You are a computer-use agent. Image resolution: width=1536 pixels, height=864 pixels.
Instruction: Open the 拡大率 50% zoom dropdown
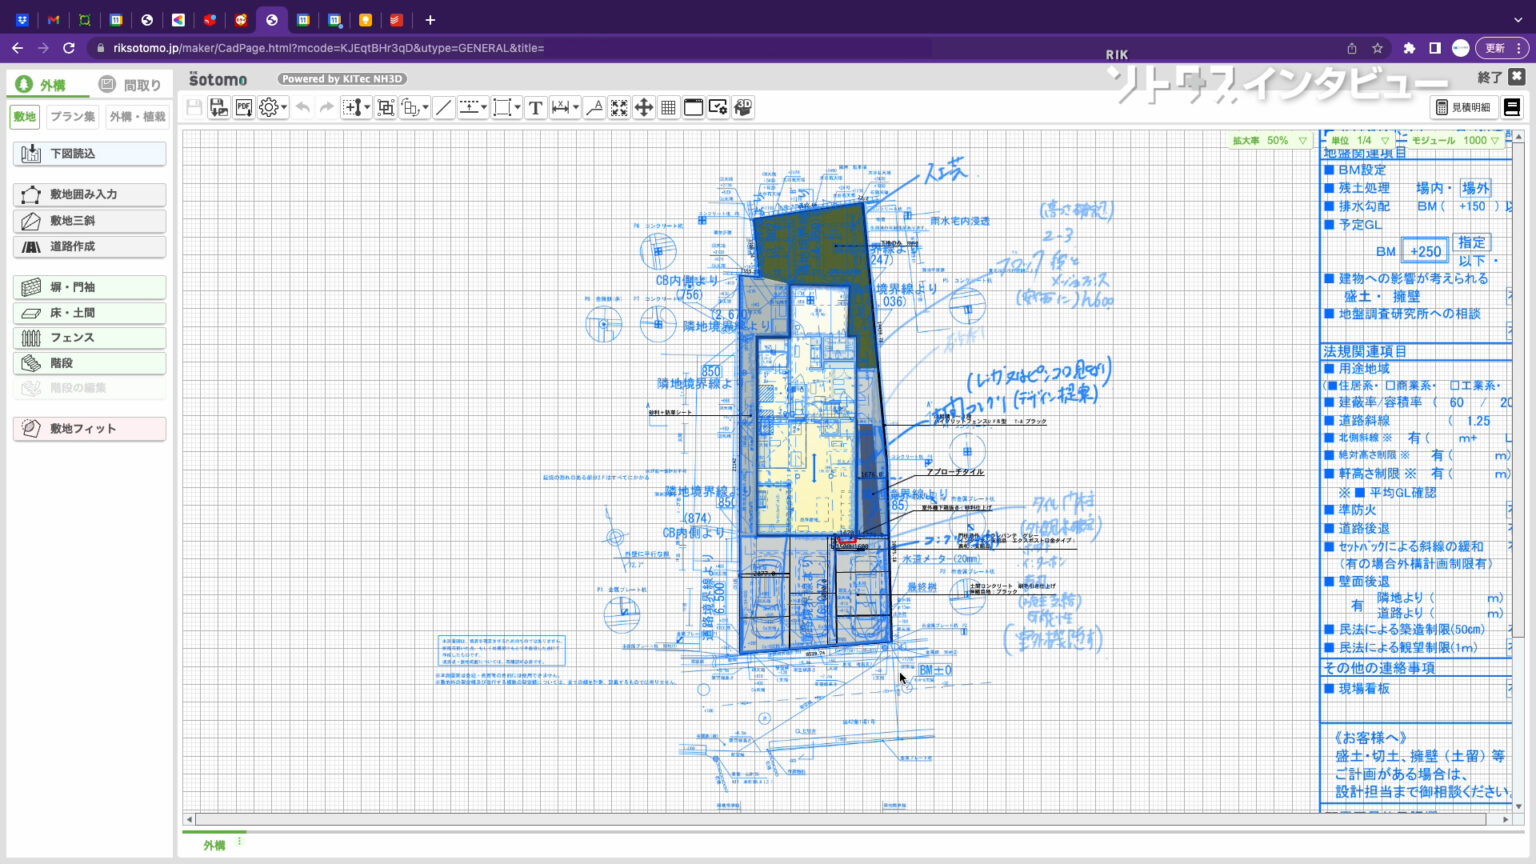[x=1270, y=141]
